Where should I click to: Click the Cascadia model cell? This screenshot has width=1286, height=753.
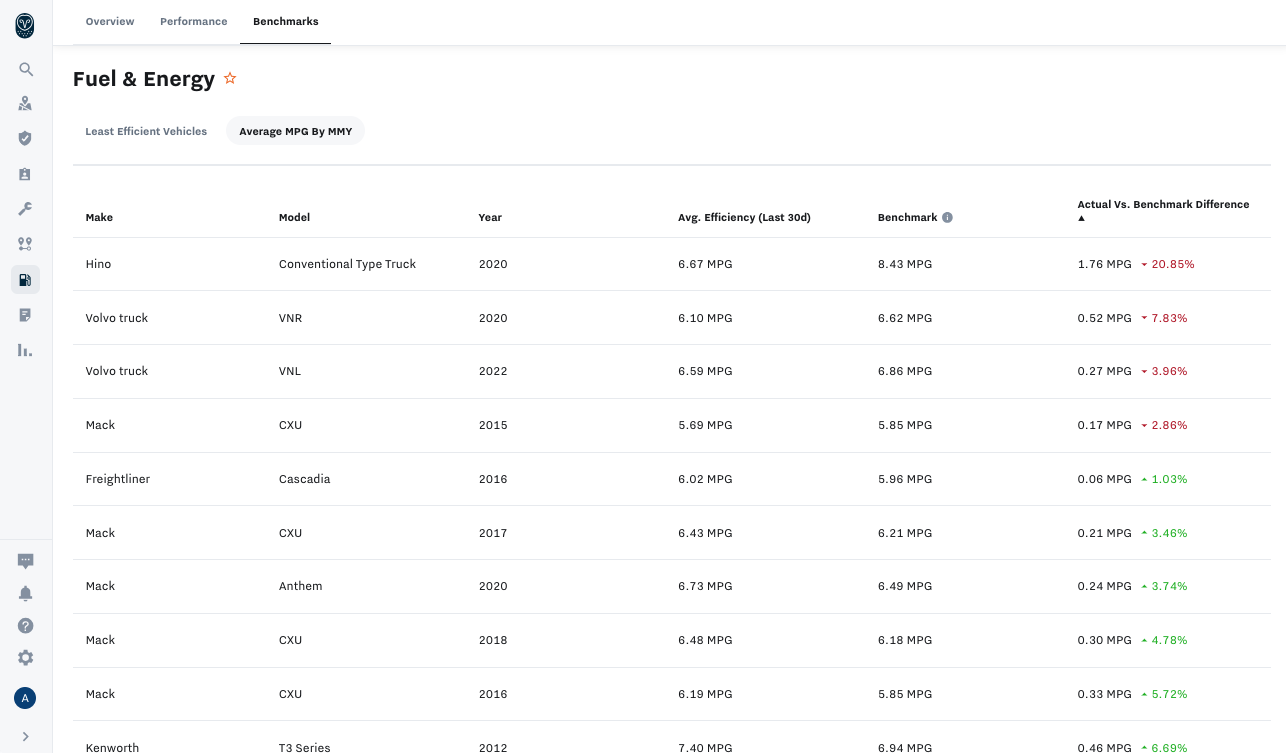[x=305, y=479]
